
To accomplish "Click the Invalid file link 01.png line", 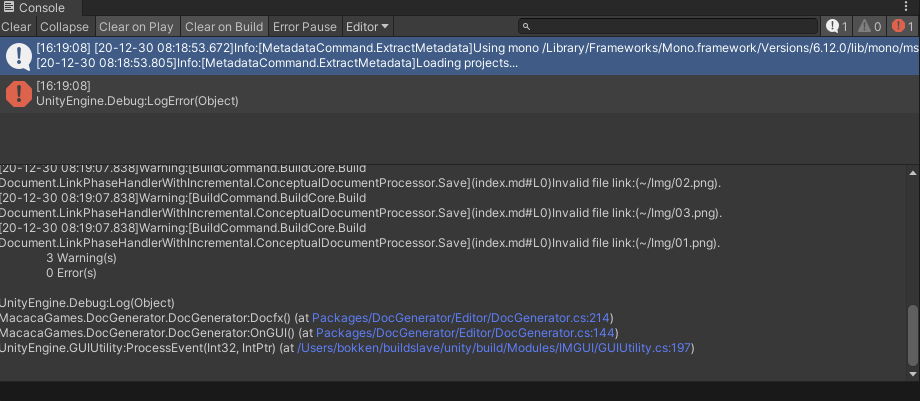I will [360, 242].
